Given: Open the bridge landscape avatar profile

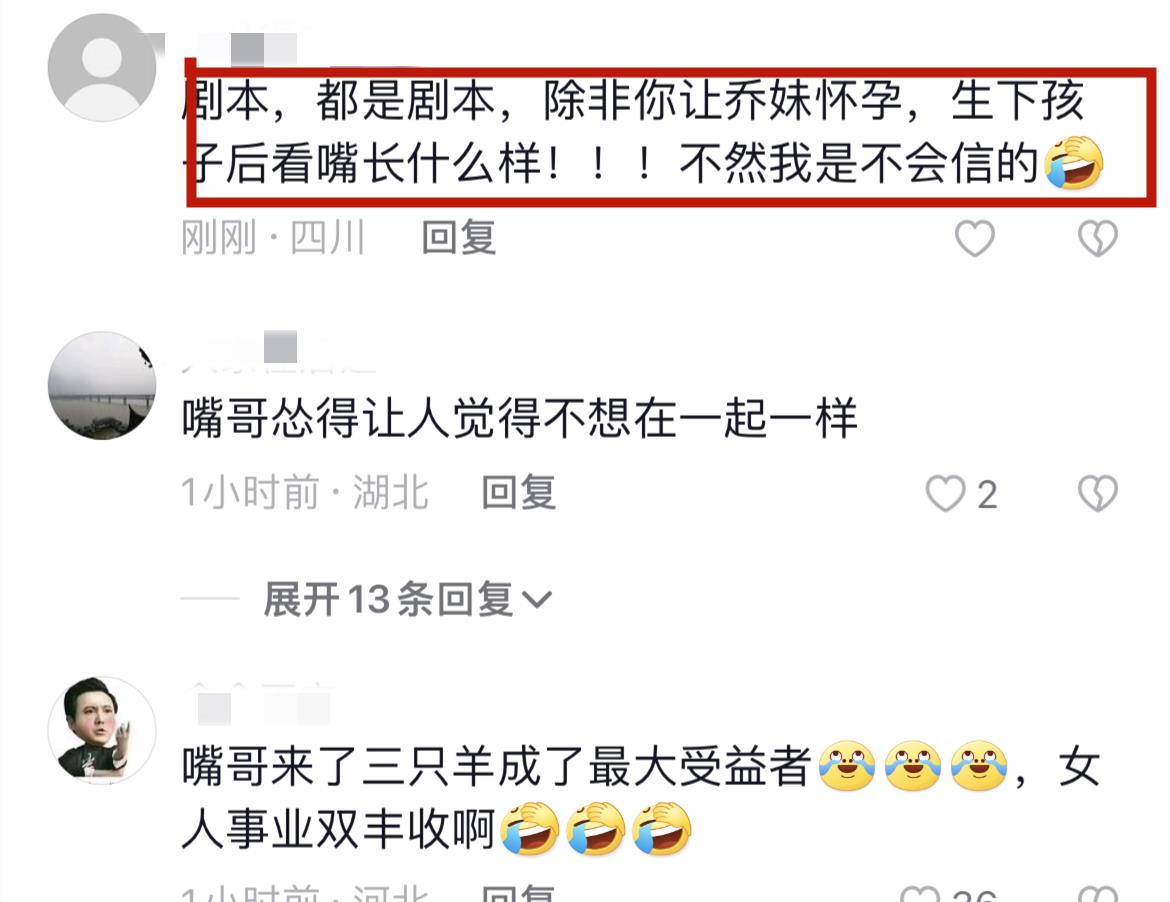Looking at the screenshot, I should (102, 386).
